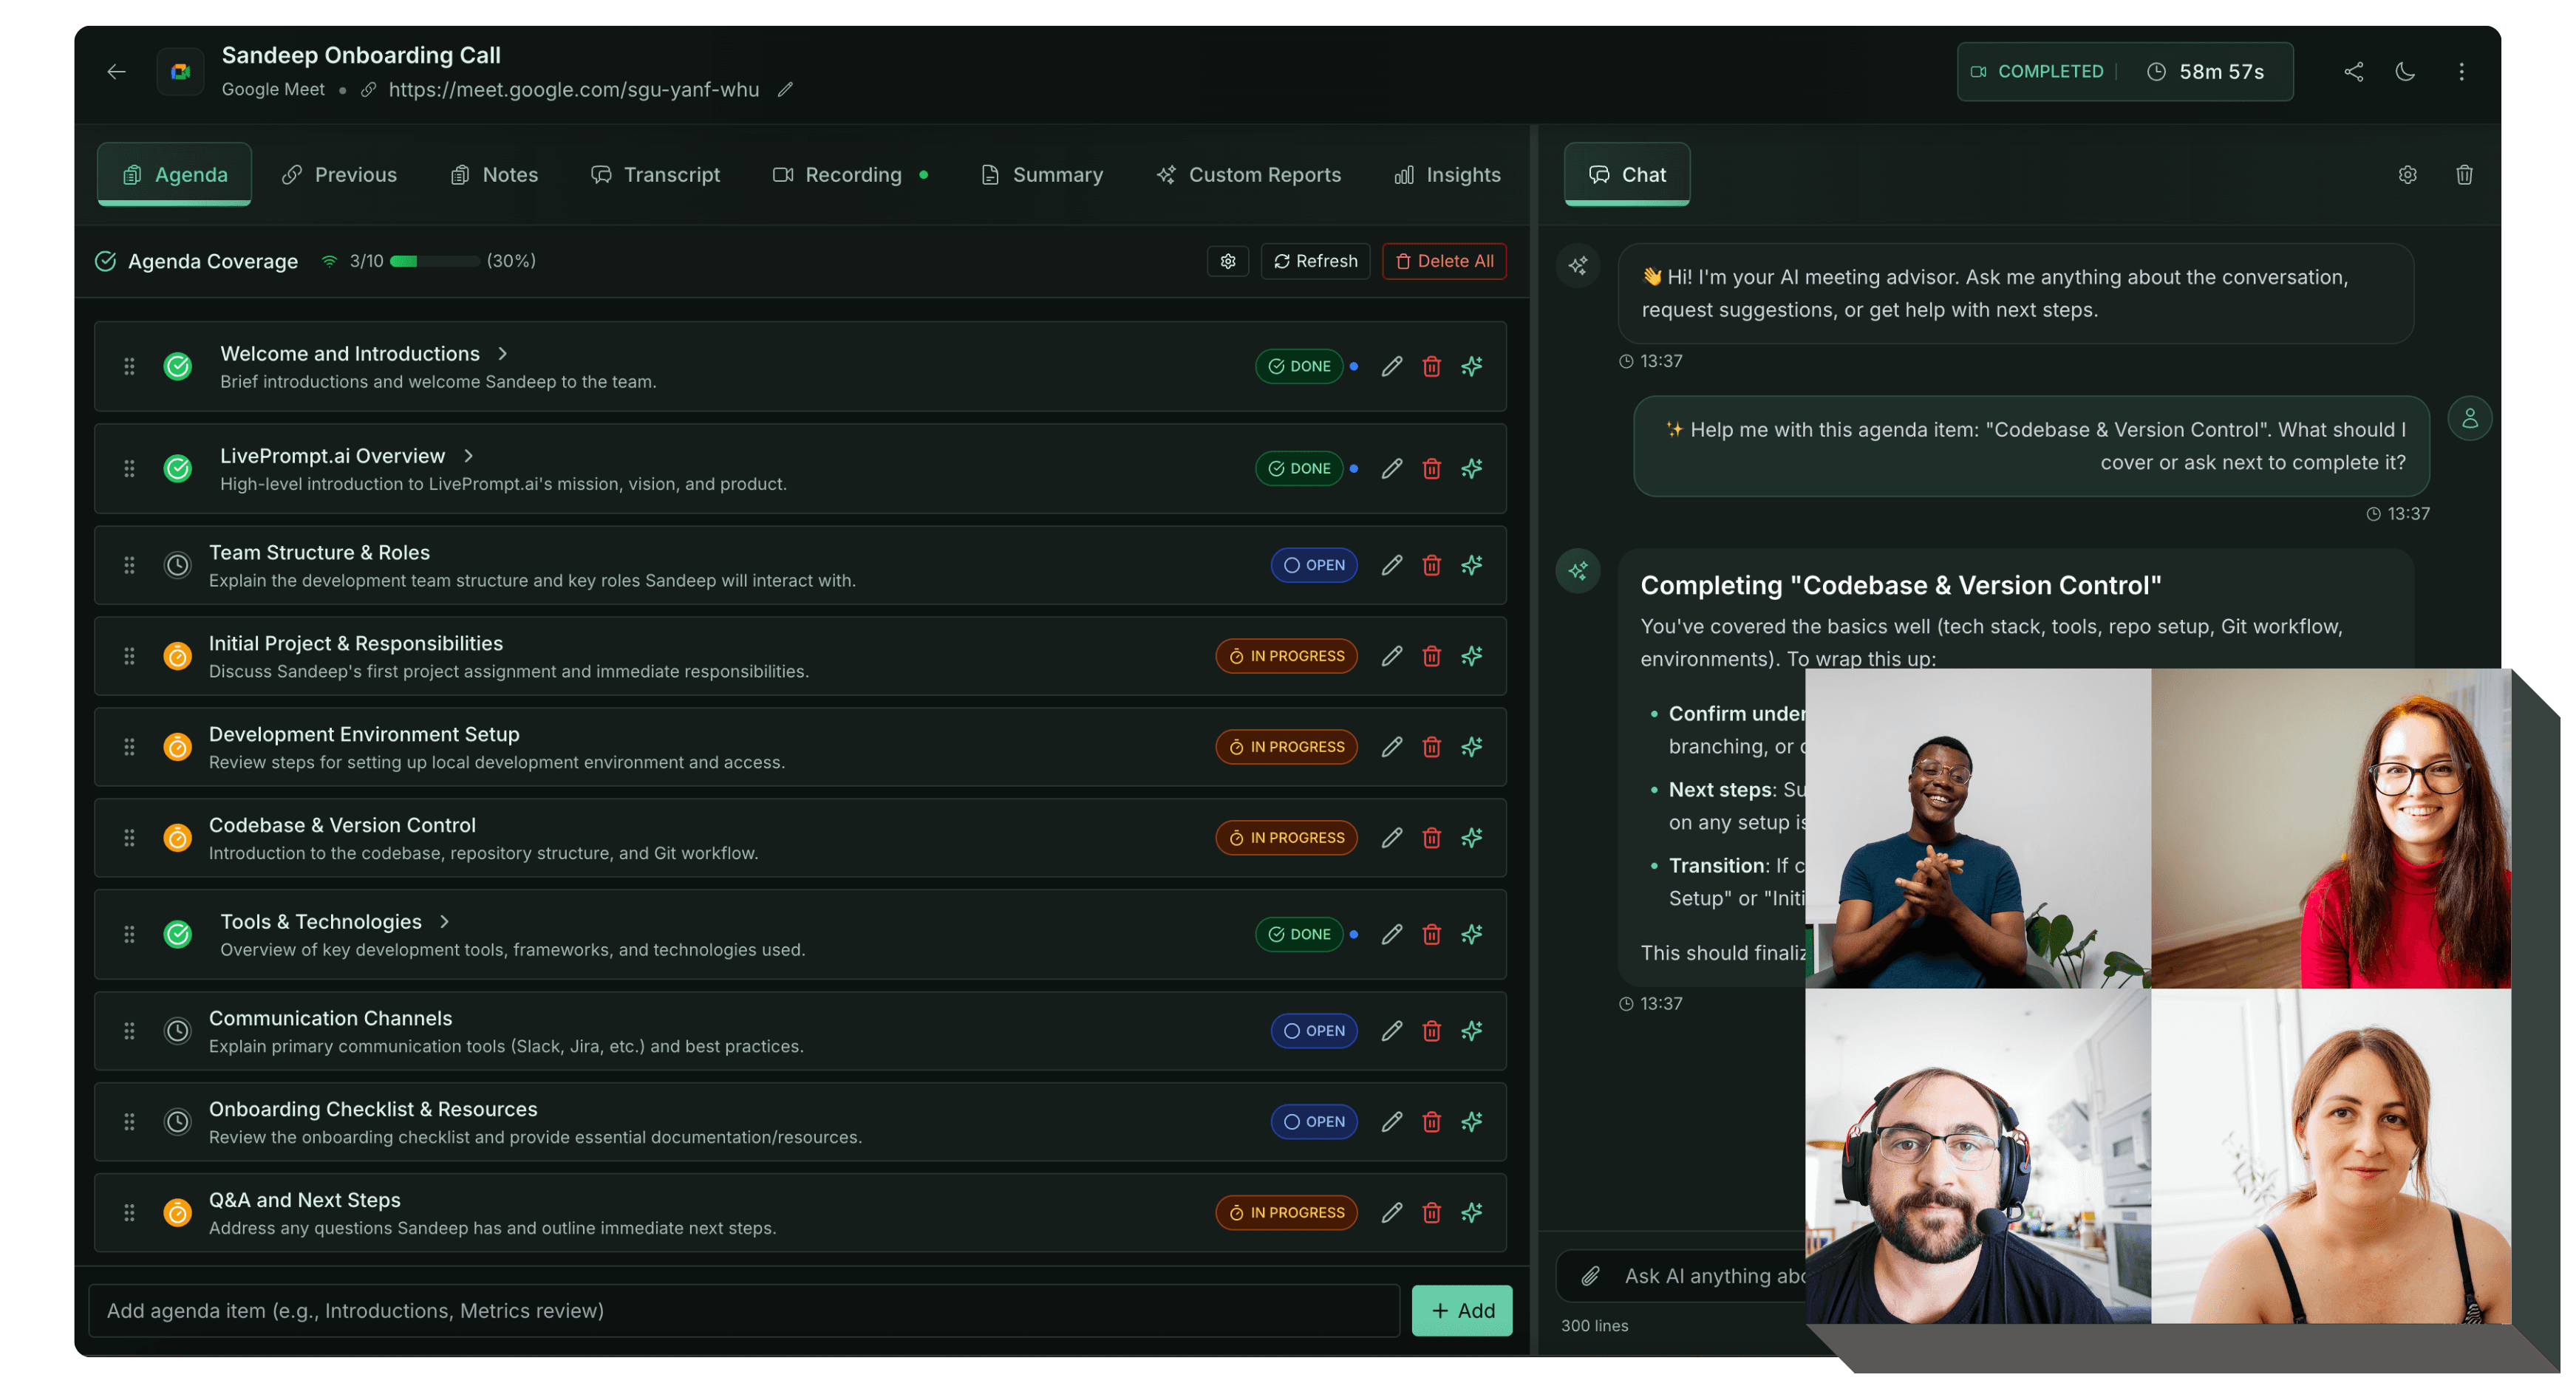Click the share meeting icon
Image resolution: width=2576 pixels, height=1383 pixels.
2353,71
